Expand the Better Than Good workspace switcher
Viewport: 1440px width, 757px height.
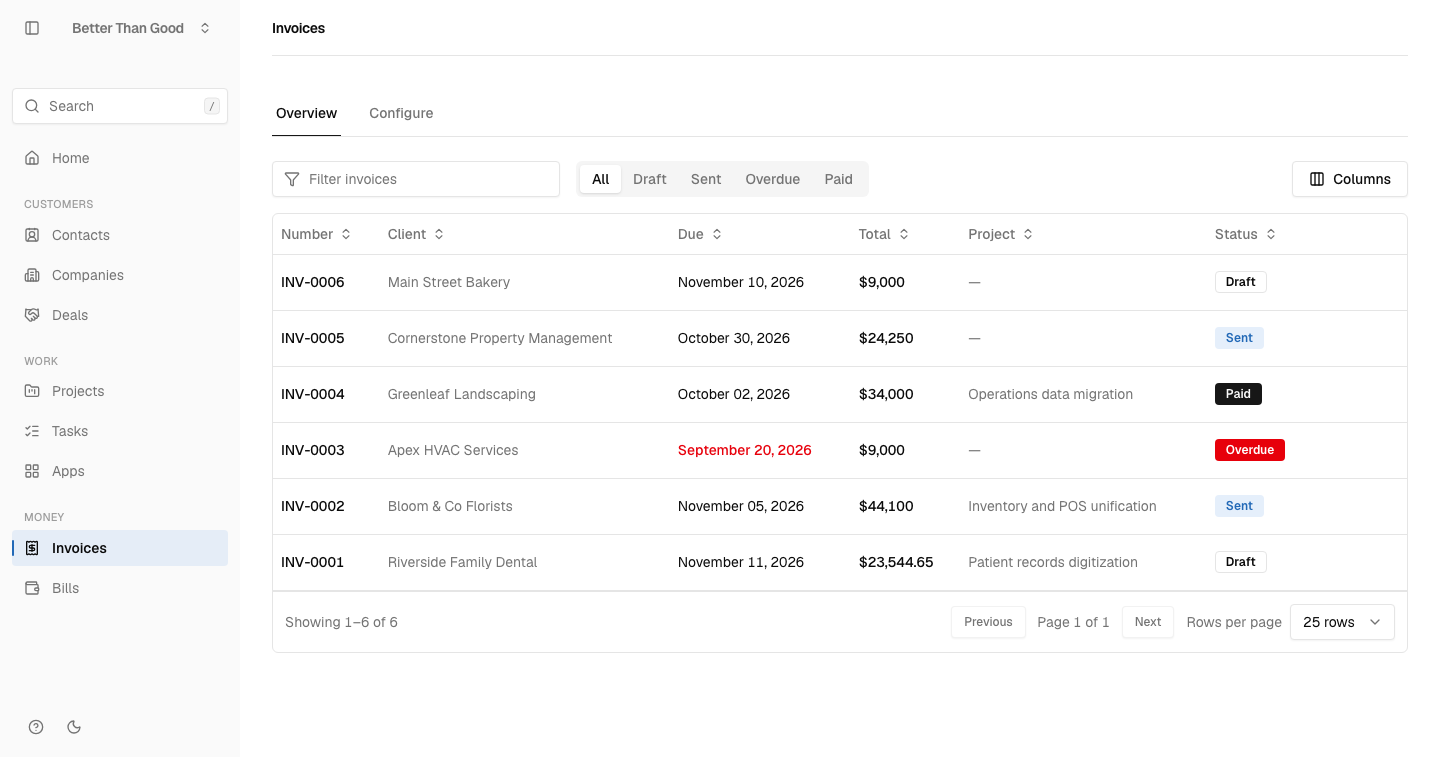(141, 28)
